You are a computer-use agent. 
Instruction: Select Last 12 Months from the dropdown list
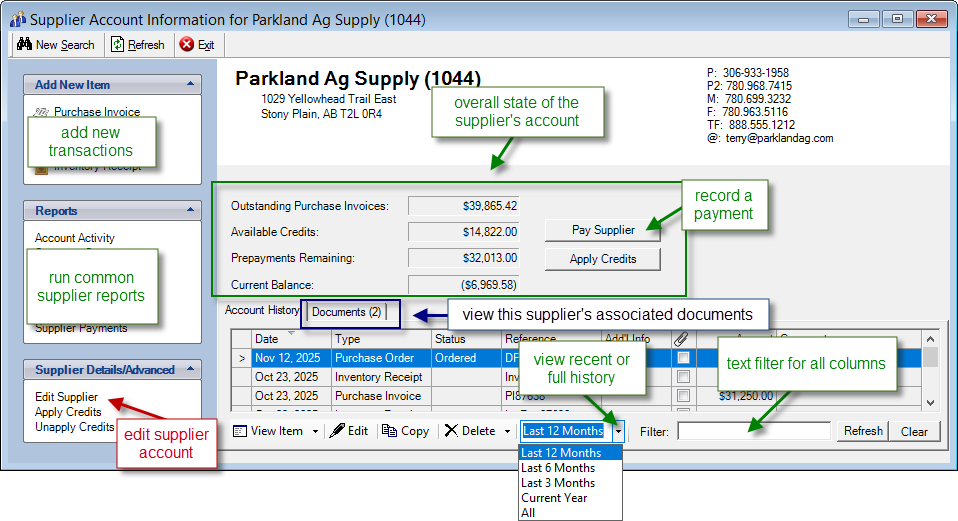tap(570, 453)
